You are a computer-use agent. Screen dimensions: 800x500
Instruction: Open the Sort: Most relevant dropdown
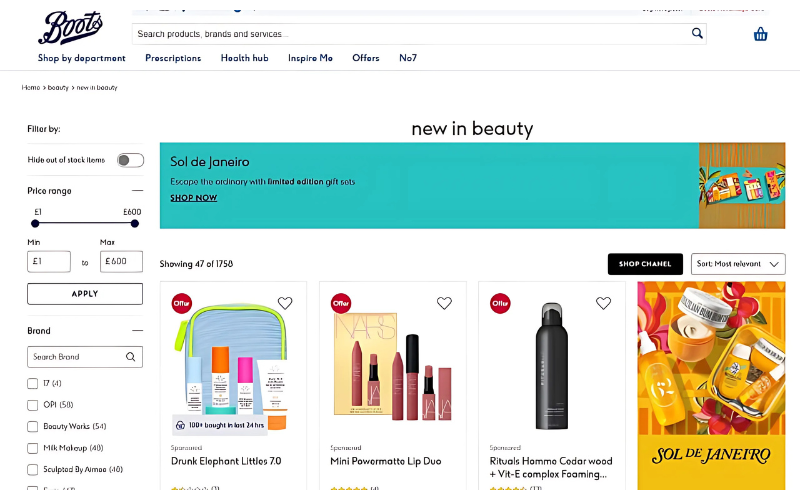(738, 264)
